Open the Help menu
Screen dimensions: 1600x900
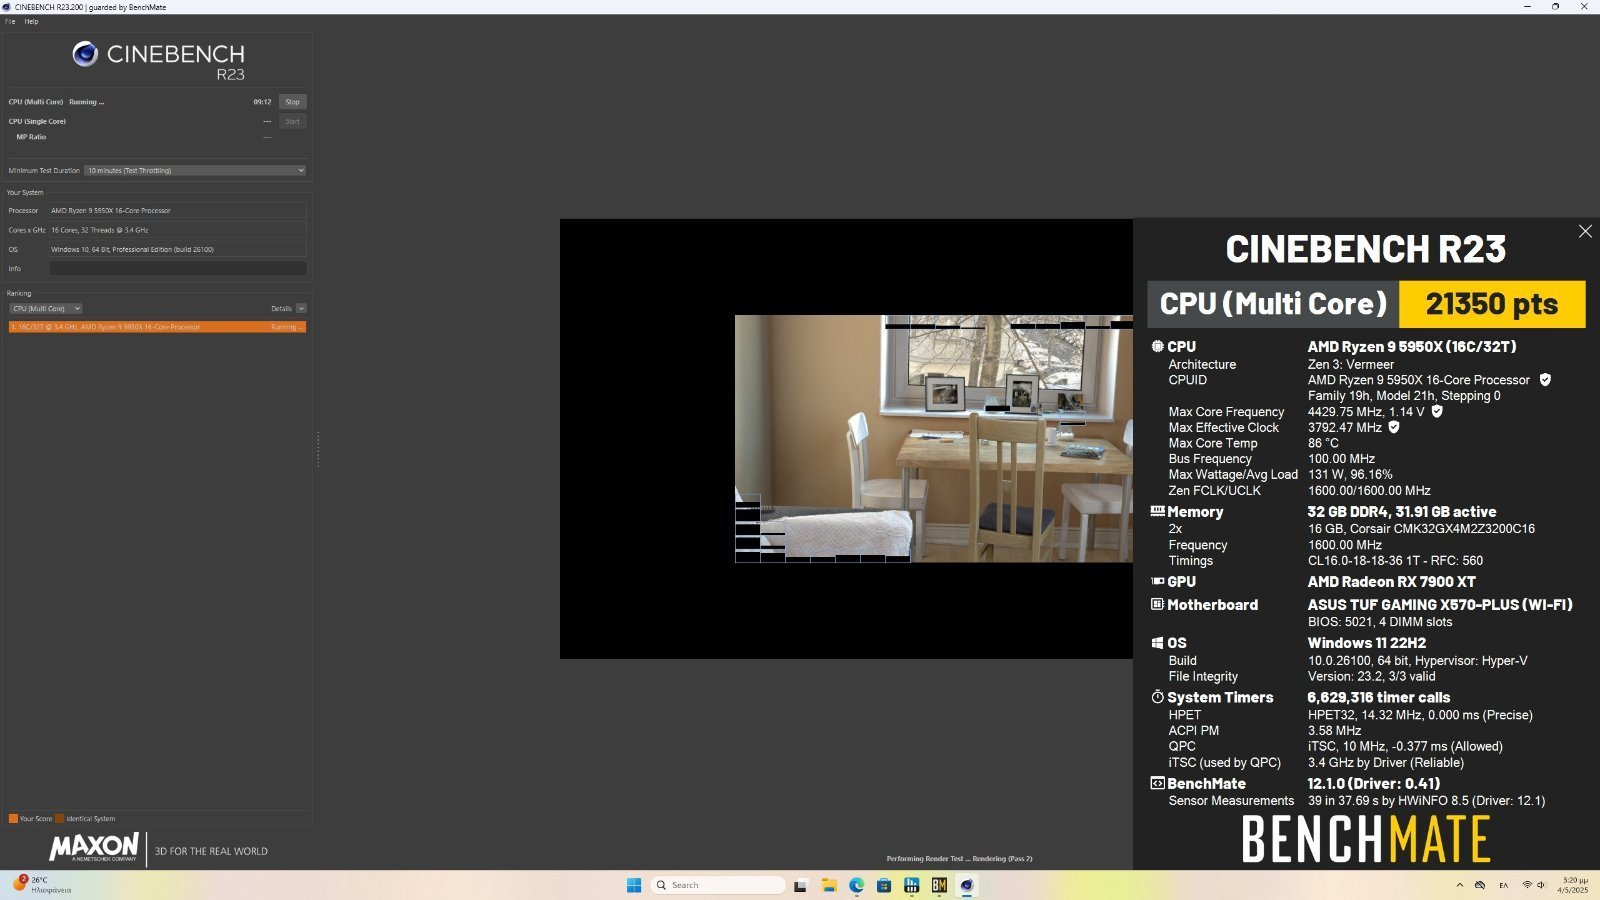32,21
